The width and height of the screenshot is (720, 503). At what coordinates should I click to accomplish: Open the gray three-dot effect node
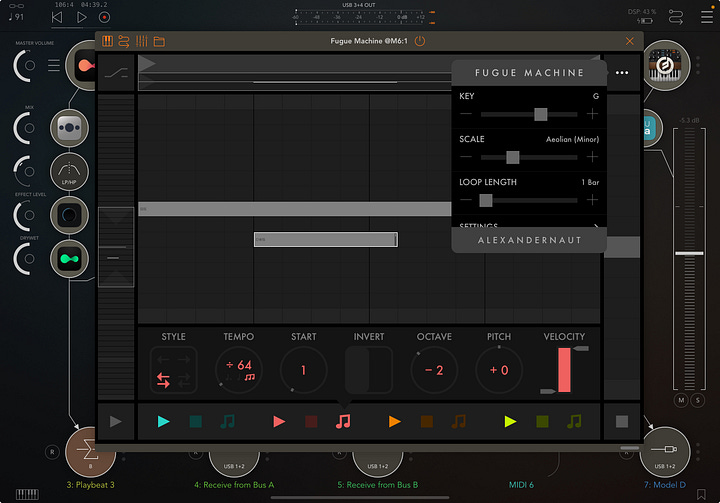pyautogui.click(x=69, y=128)
